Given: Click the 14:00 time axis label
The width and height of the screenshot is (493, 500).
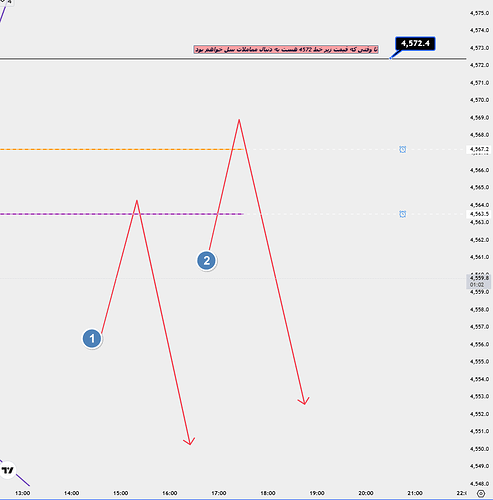Looking at the screenshot, I should (x=72, y=493).
